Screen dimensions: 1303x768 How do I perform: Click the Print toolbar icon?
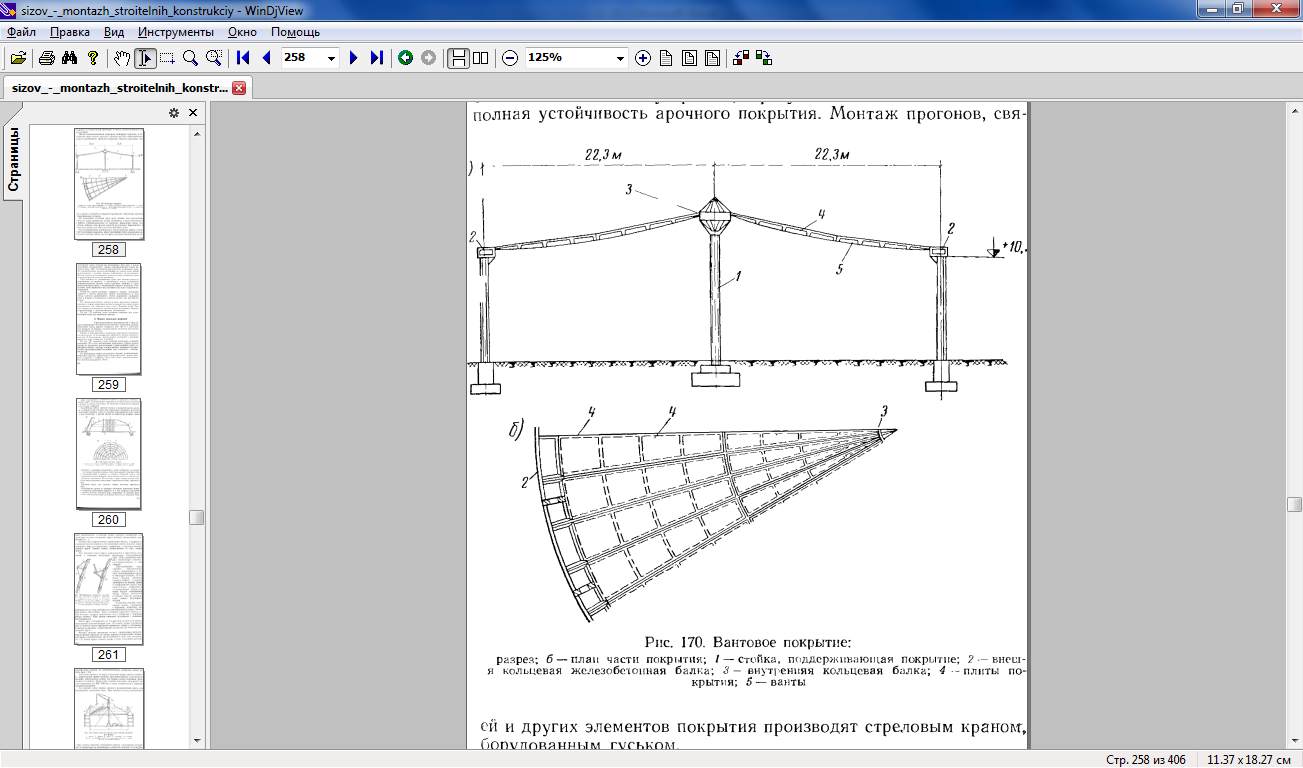[46, 58]
